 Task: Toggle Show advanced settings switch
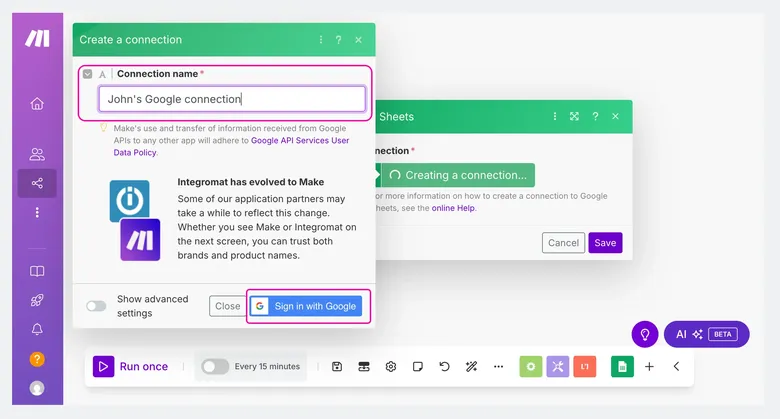(x=96, y=306)
